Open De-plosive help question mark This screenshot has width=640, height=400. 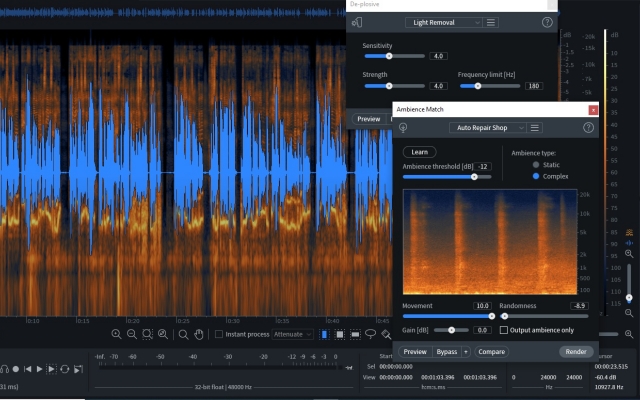pos(547,22)
